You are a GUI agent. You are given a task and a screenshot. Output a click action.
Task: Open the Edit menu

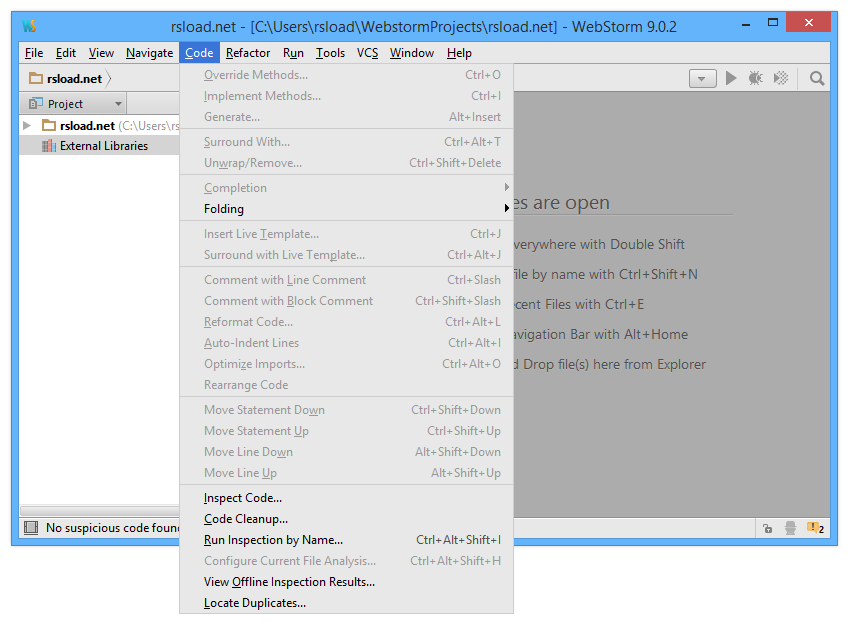tap(66, 53)
